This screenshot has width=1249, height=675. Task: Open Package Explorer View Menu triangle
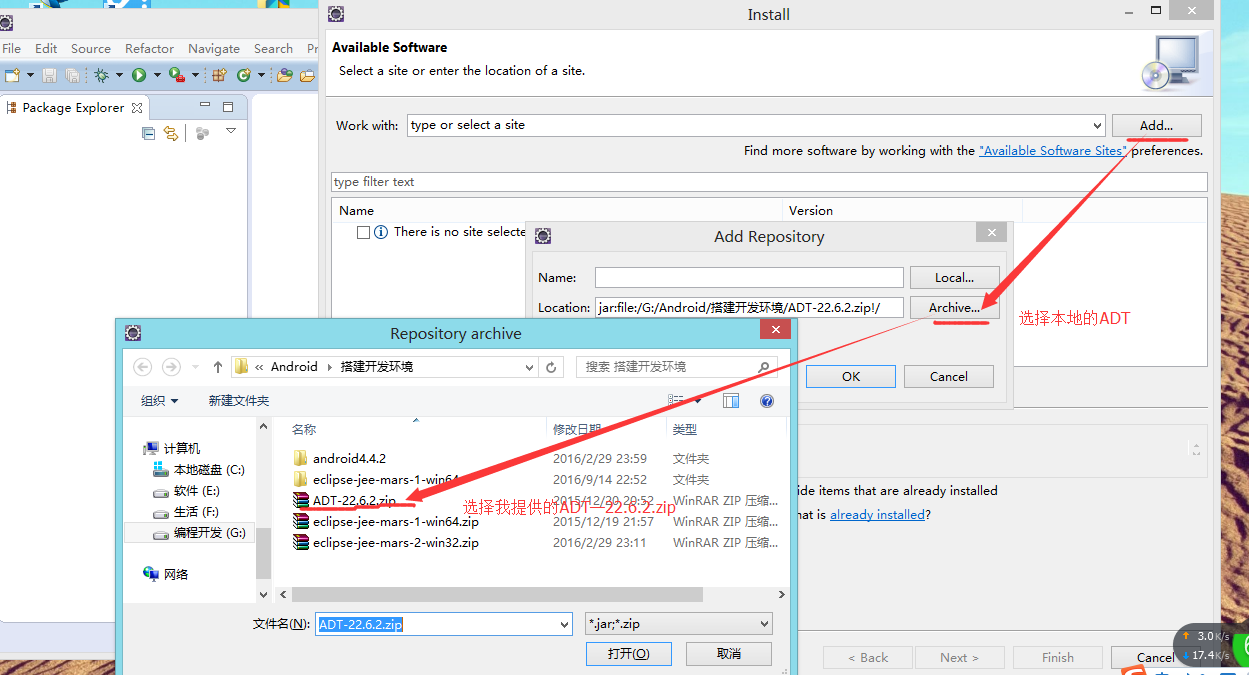pyautogui.click(x=231, y=131)
